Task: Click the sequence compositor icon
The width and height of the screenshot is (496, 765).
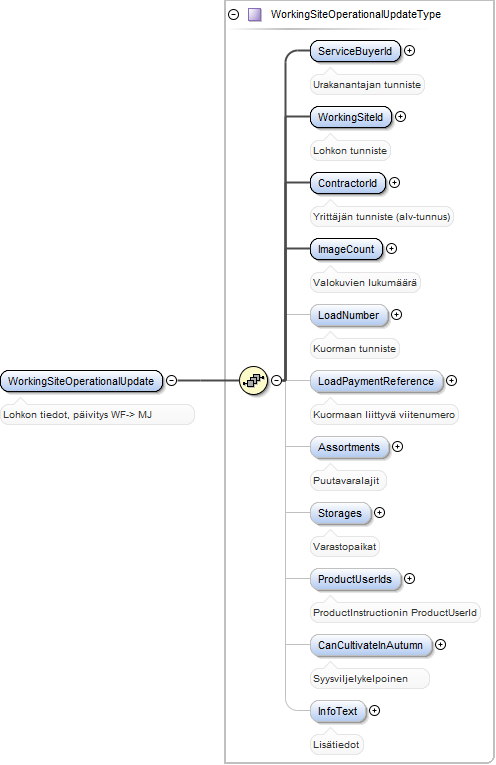Action: tap(254, 381)
